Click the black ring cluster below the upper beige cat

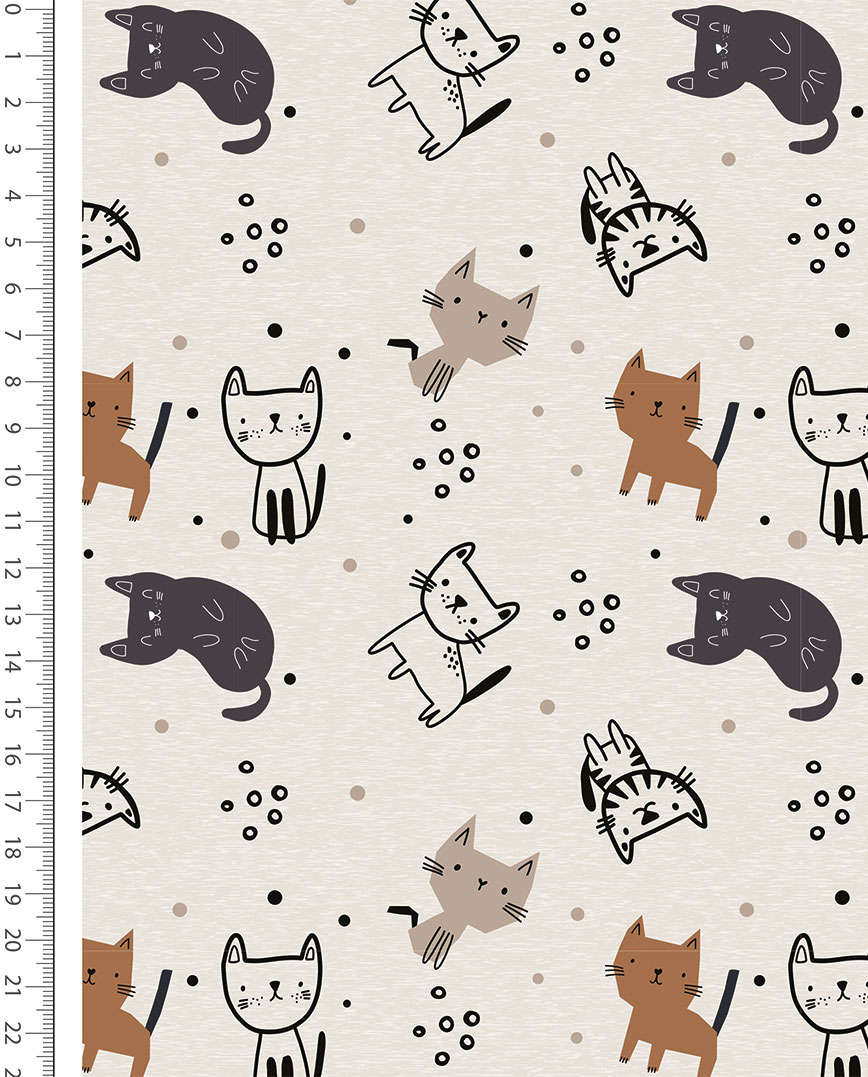(446, 460)
